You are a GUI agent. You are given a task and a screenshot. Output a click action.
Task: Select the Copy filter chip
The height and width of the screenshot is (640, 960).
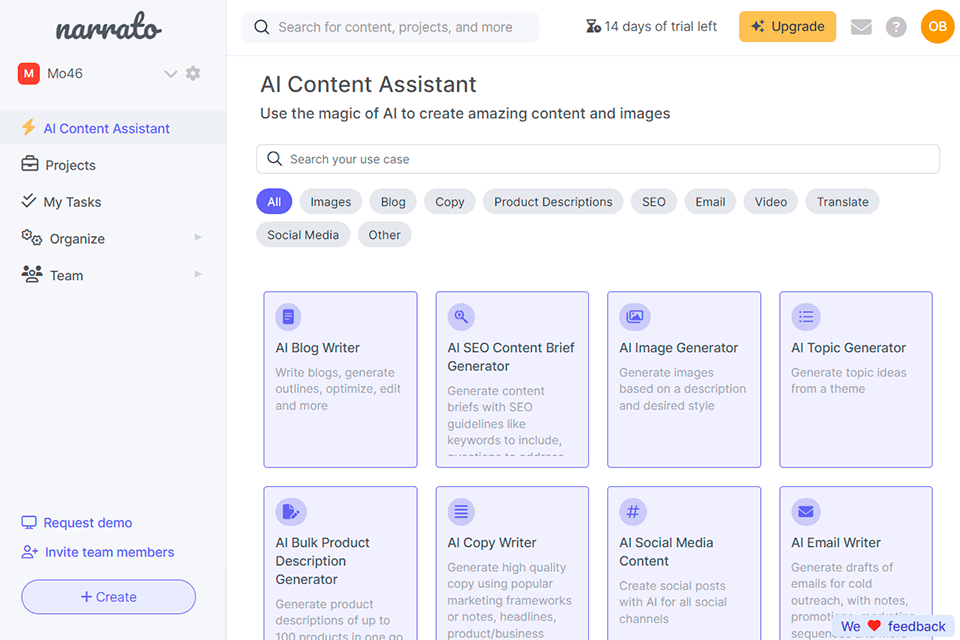[x=449, y=201]
